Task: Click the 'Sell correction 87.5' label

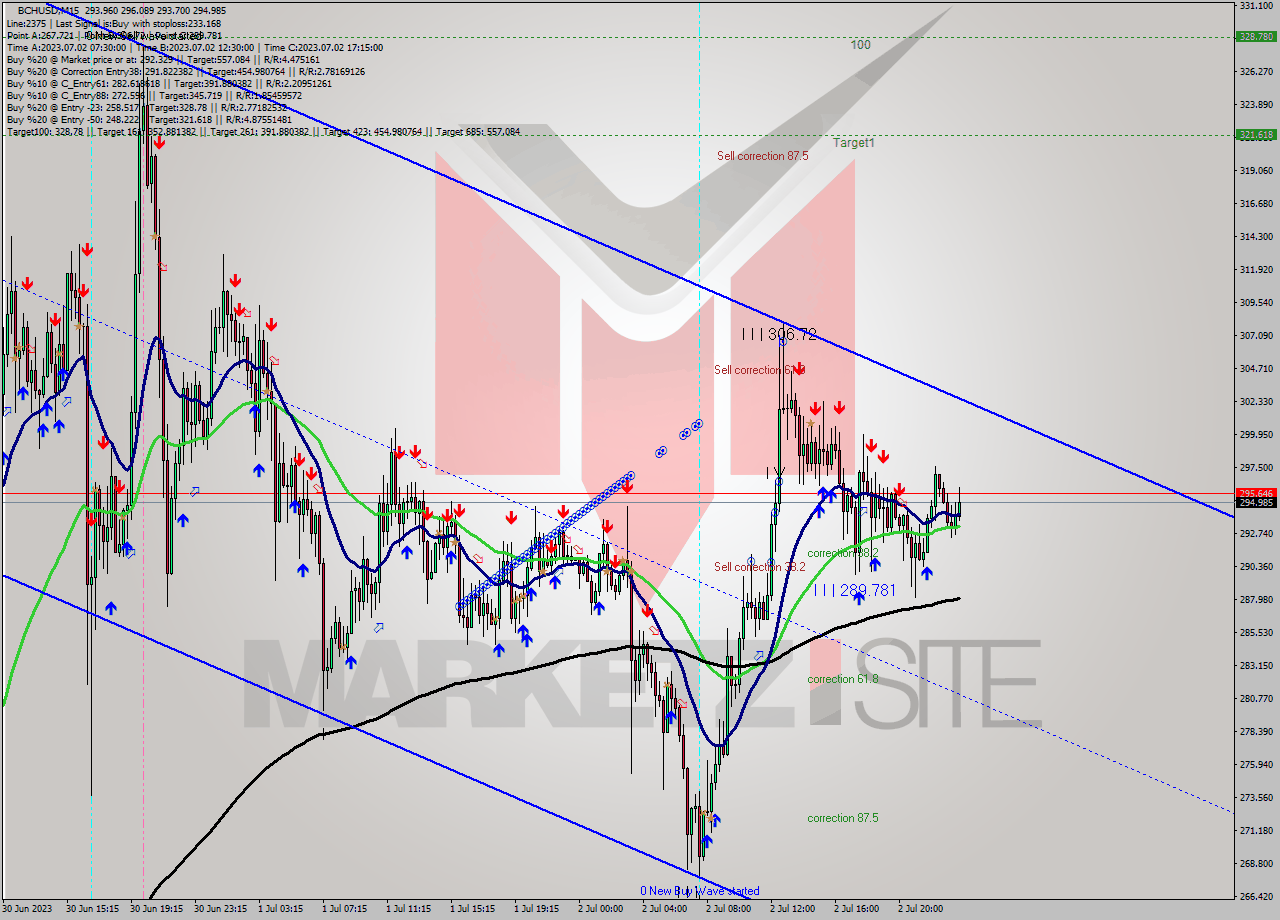Action: coord(762,156)
